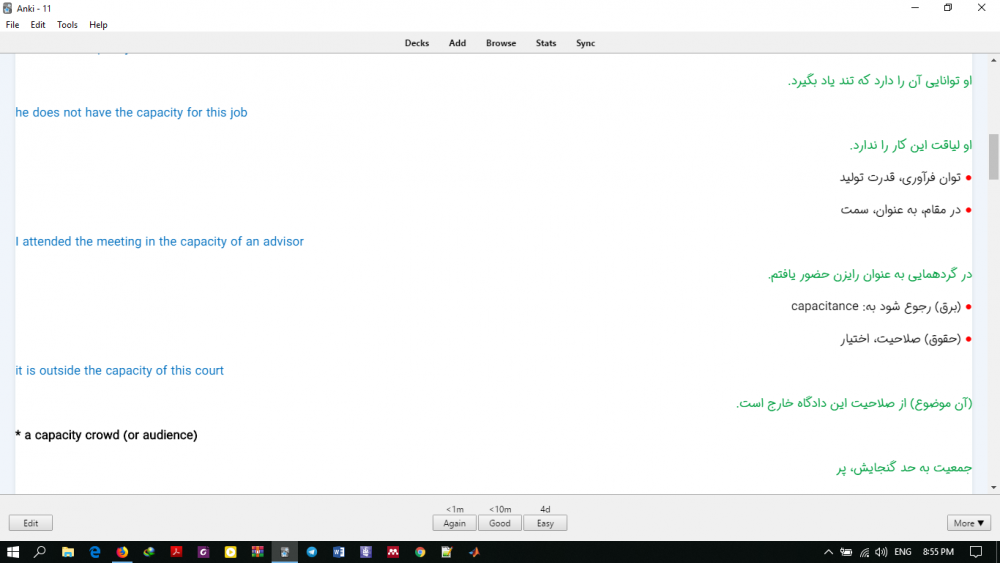This screenshot has width=1000, height=563.
Task: Open File Explorer from the taskbar
Action: coord(68,552)
